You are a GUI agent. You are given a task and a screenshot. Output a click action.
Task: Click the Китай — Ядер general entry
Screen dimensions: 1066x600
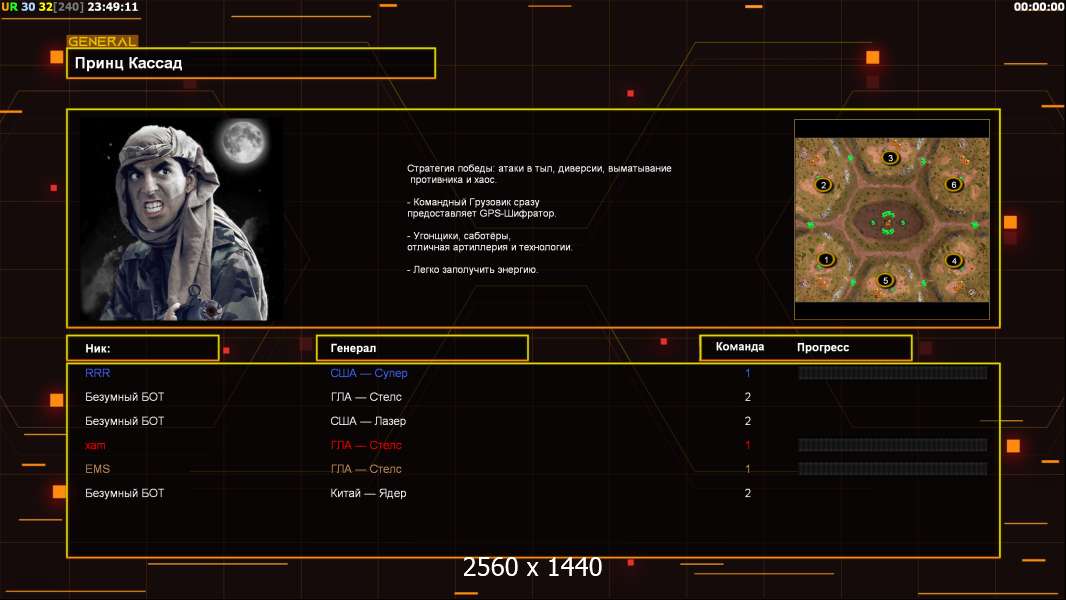(368, 493)
